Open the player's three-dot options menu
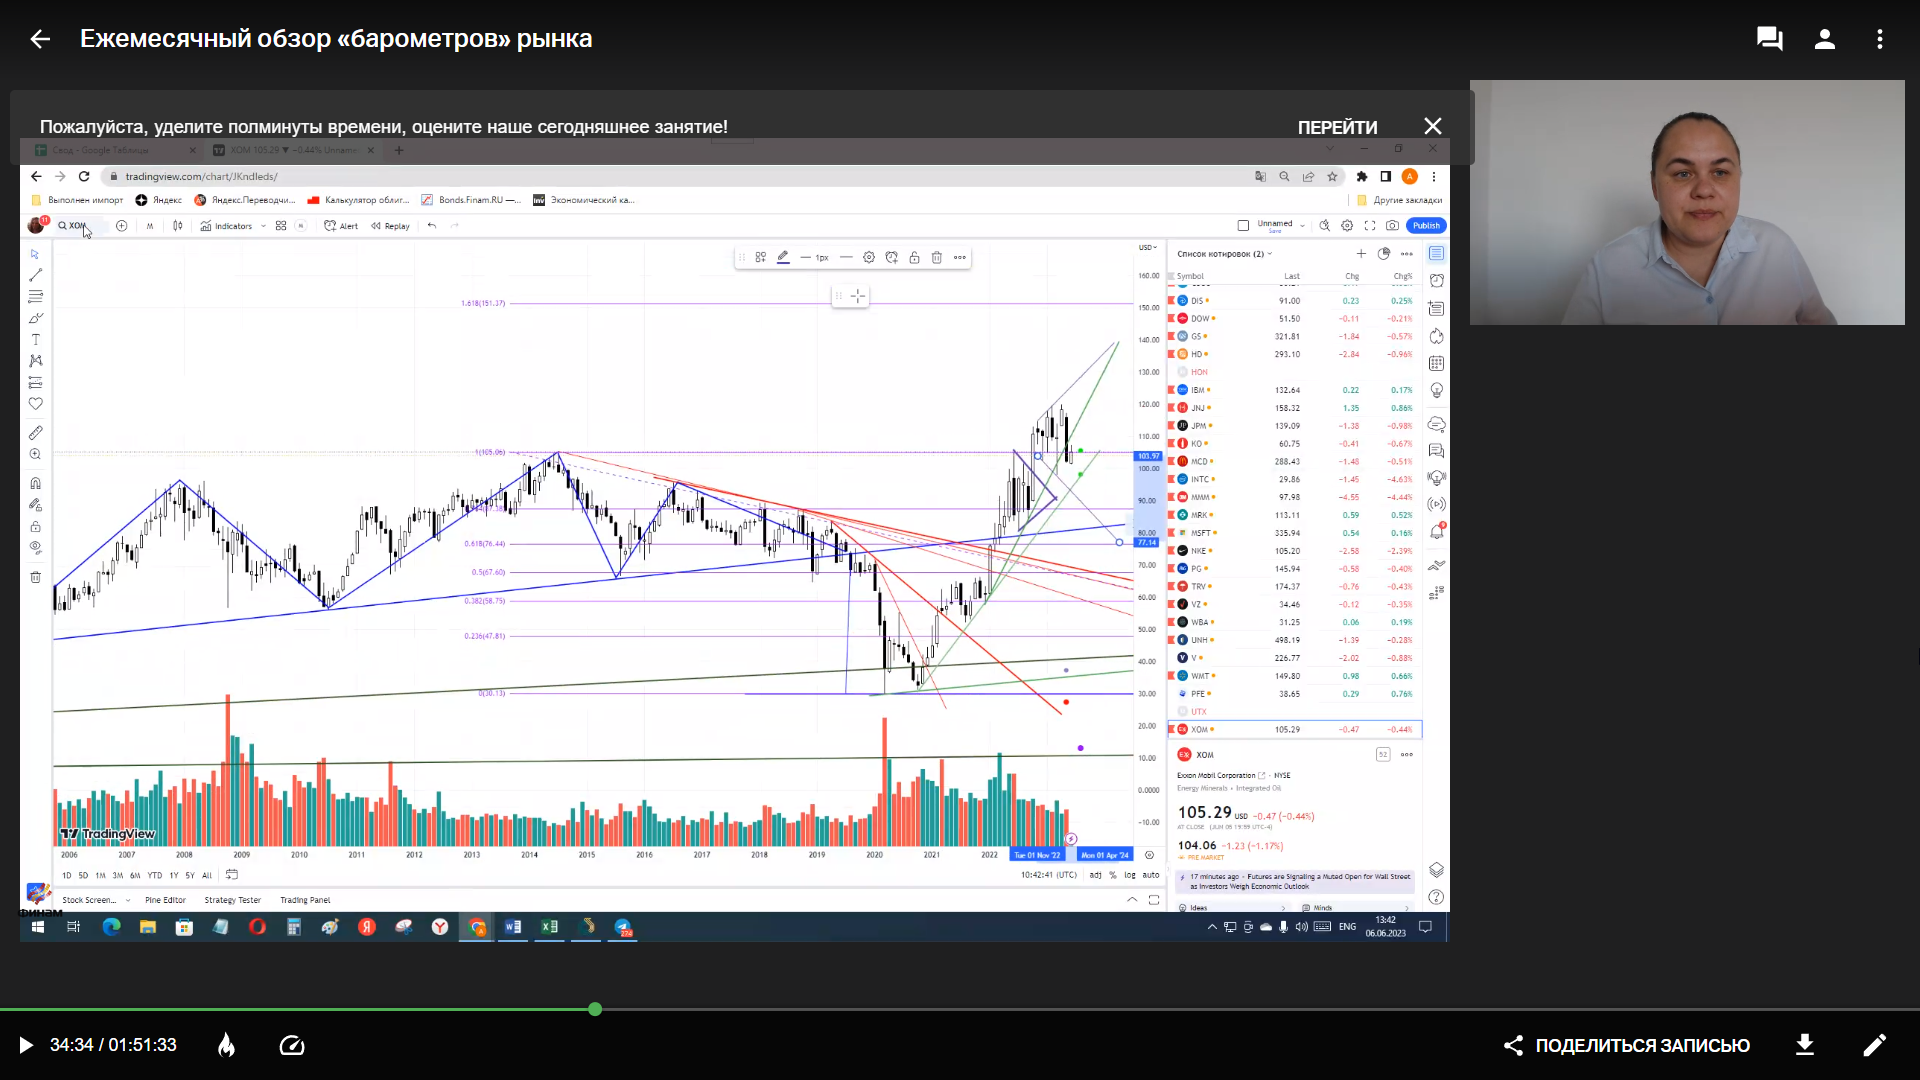The width and height of the screenshot is (1920, 1080). click(1880, 39)
